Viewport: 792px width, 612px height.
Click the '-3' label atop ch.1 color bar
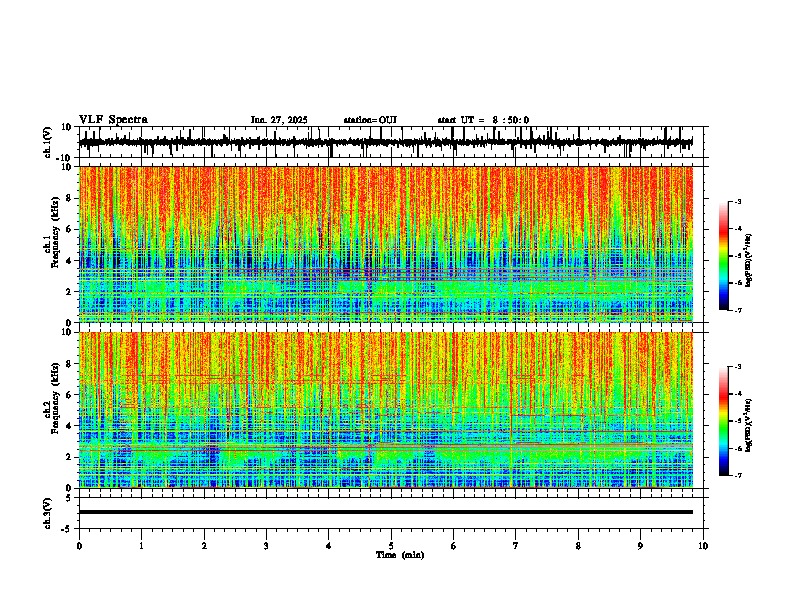pyautogui.click(x=738, y=202)
